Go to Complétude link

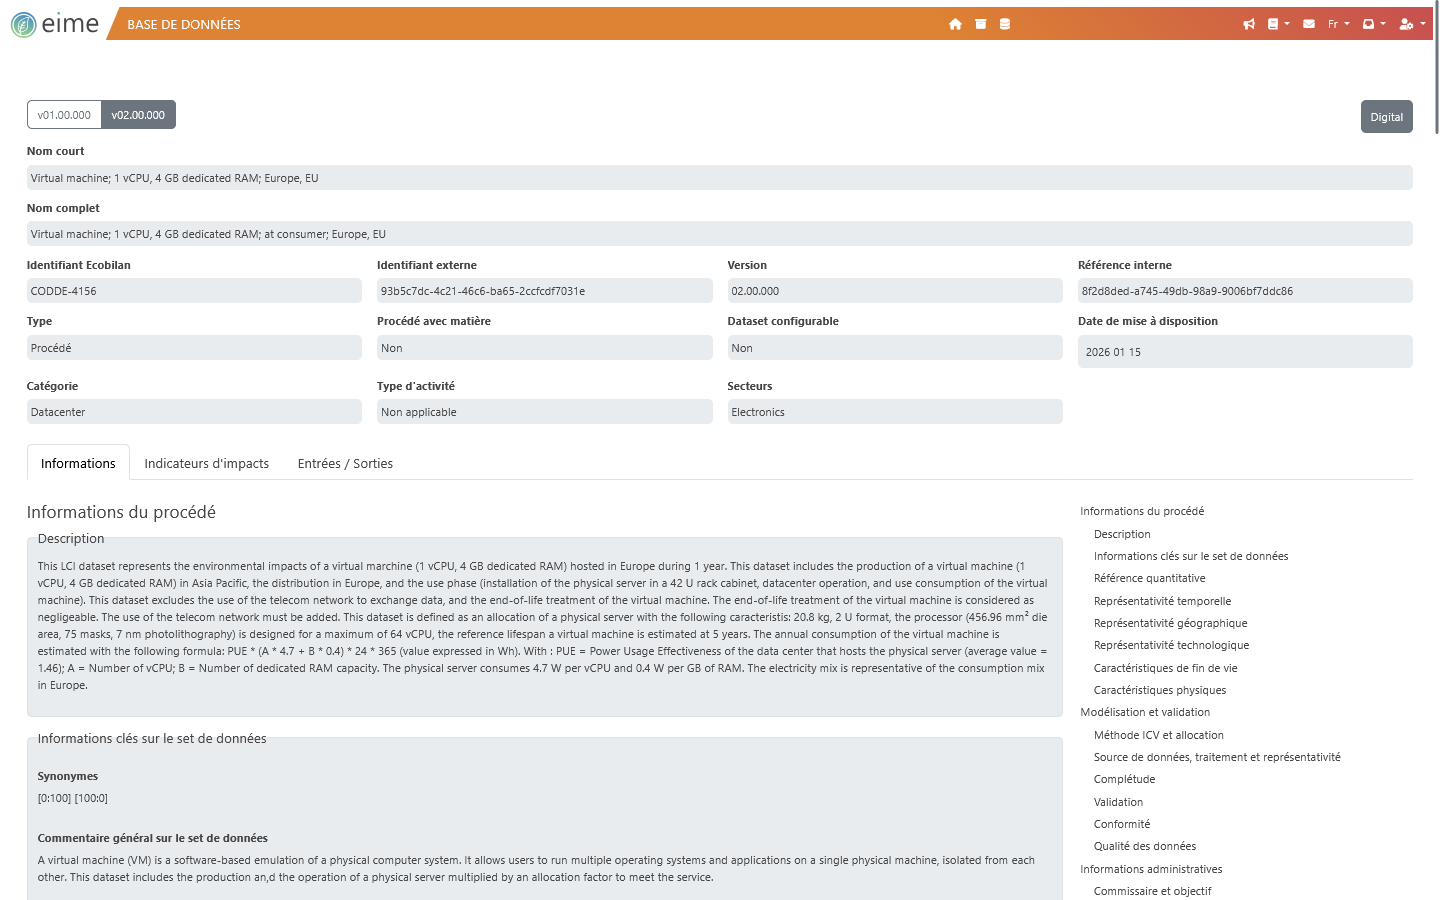[x=1124, y=779]
